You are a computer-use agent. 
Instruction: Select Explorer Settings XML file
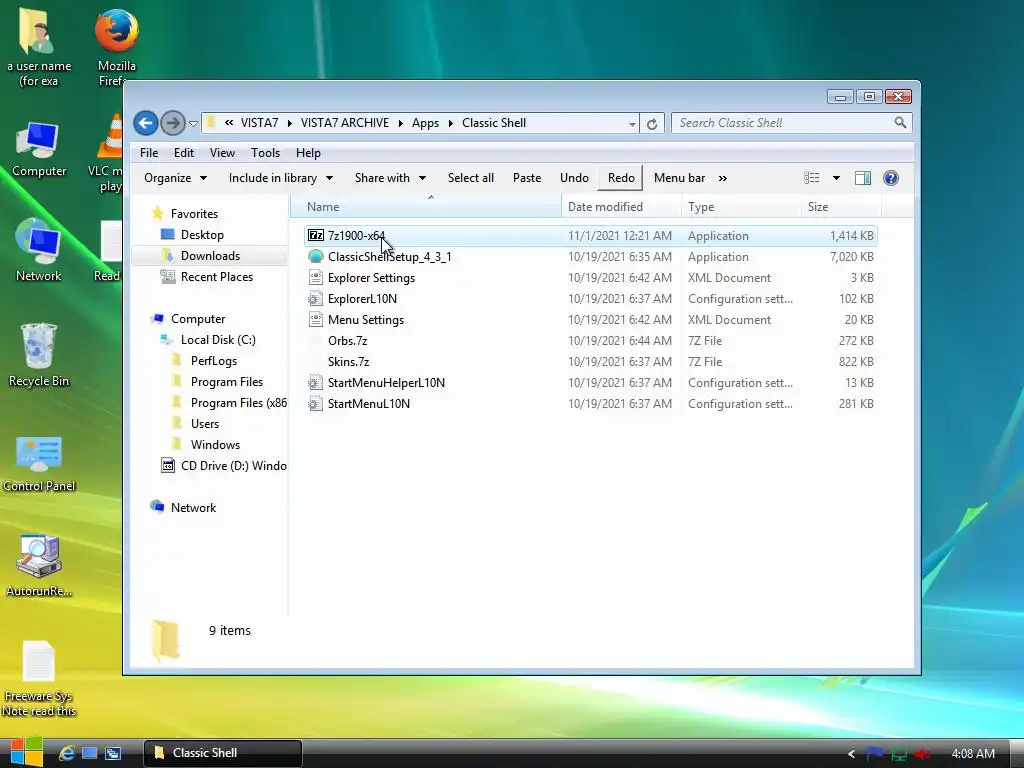[590, 278]
